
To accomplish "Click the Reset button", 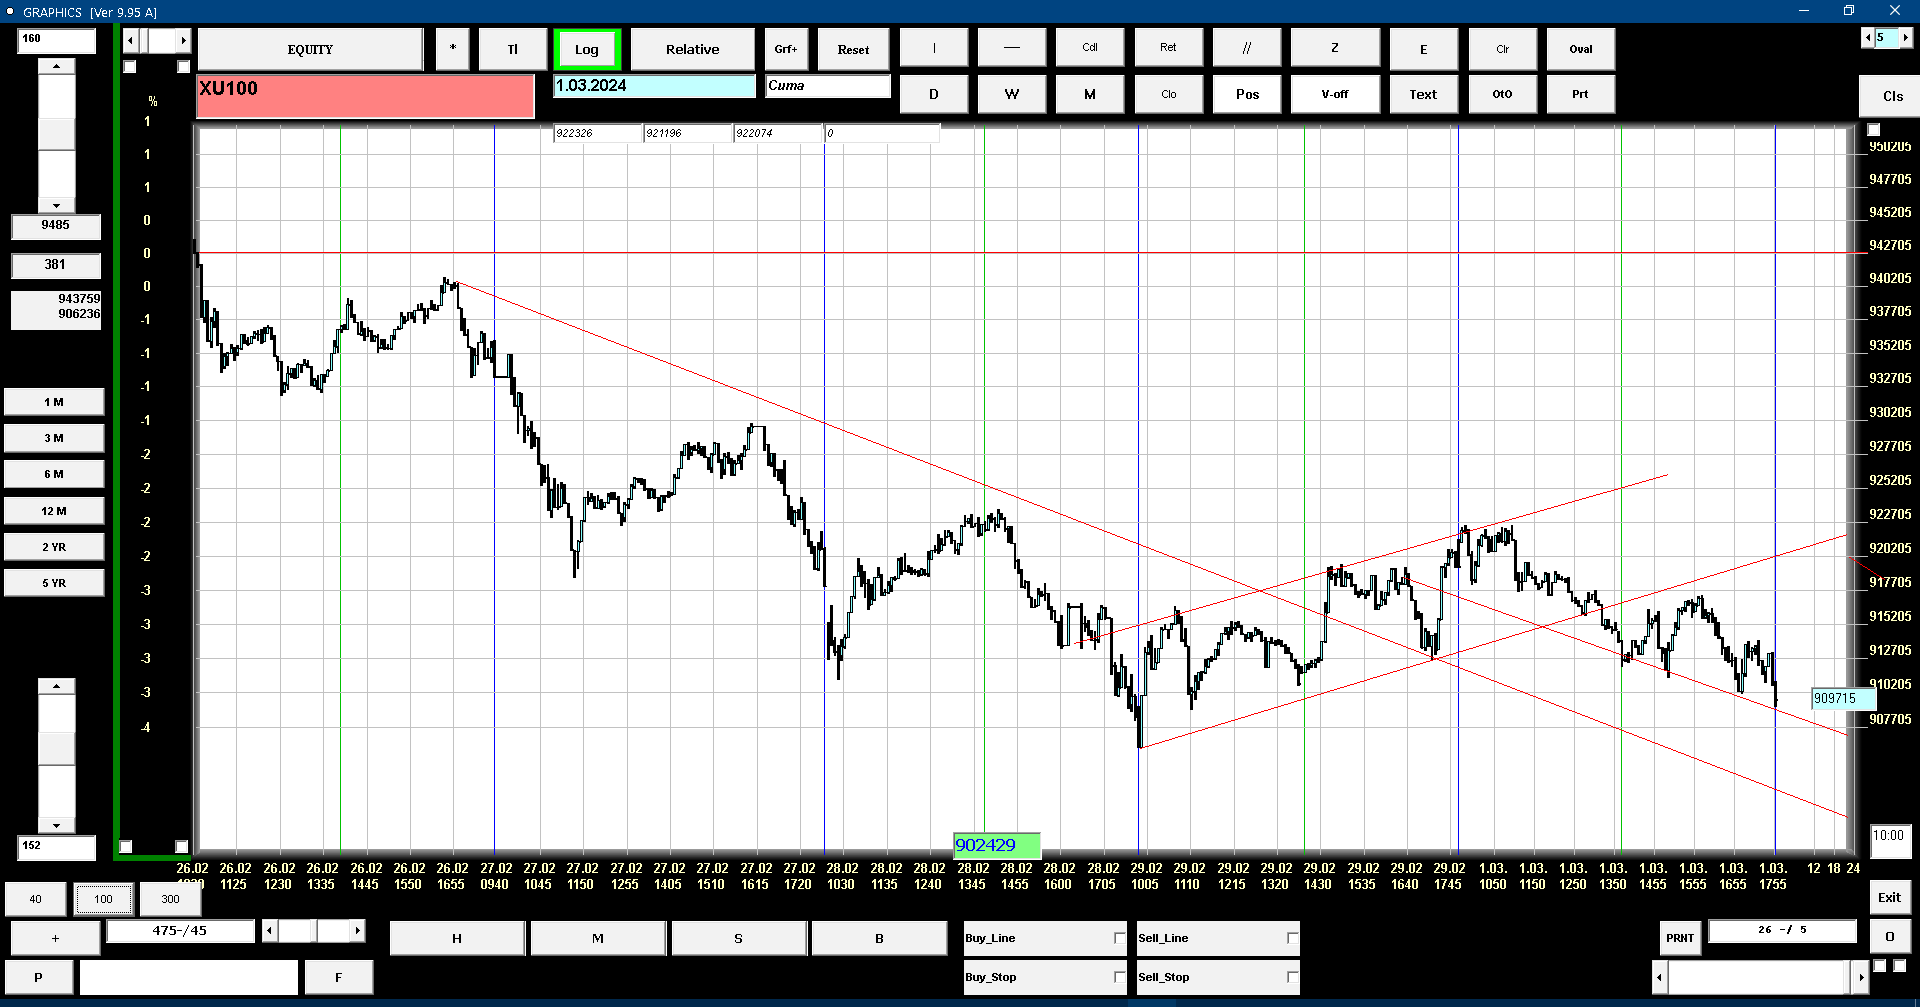I will click(x=853, y=49).
